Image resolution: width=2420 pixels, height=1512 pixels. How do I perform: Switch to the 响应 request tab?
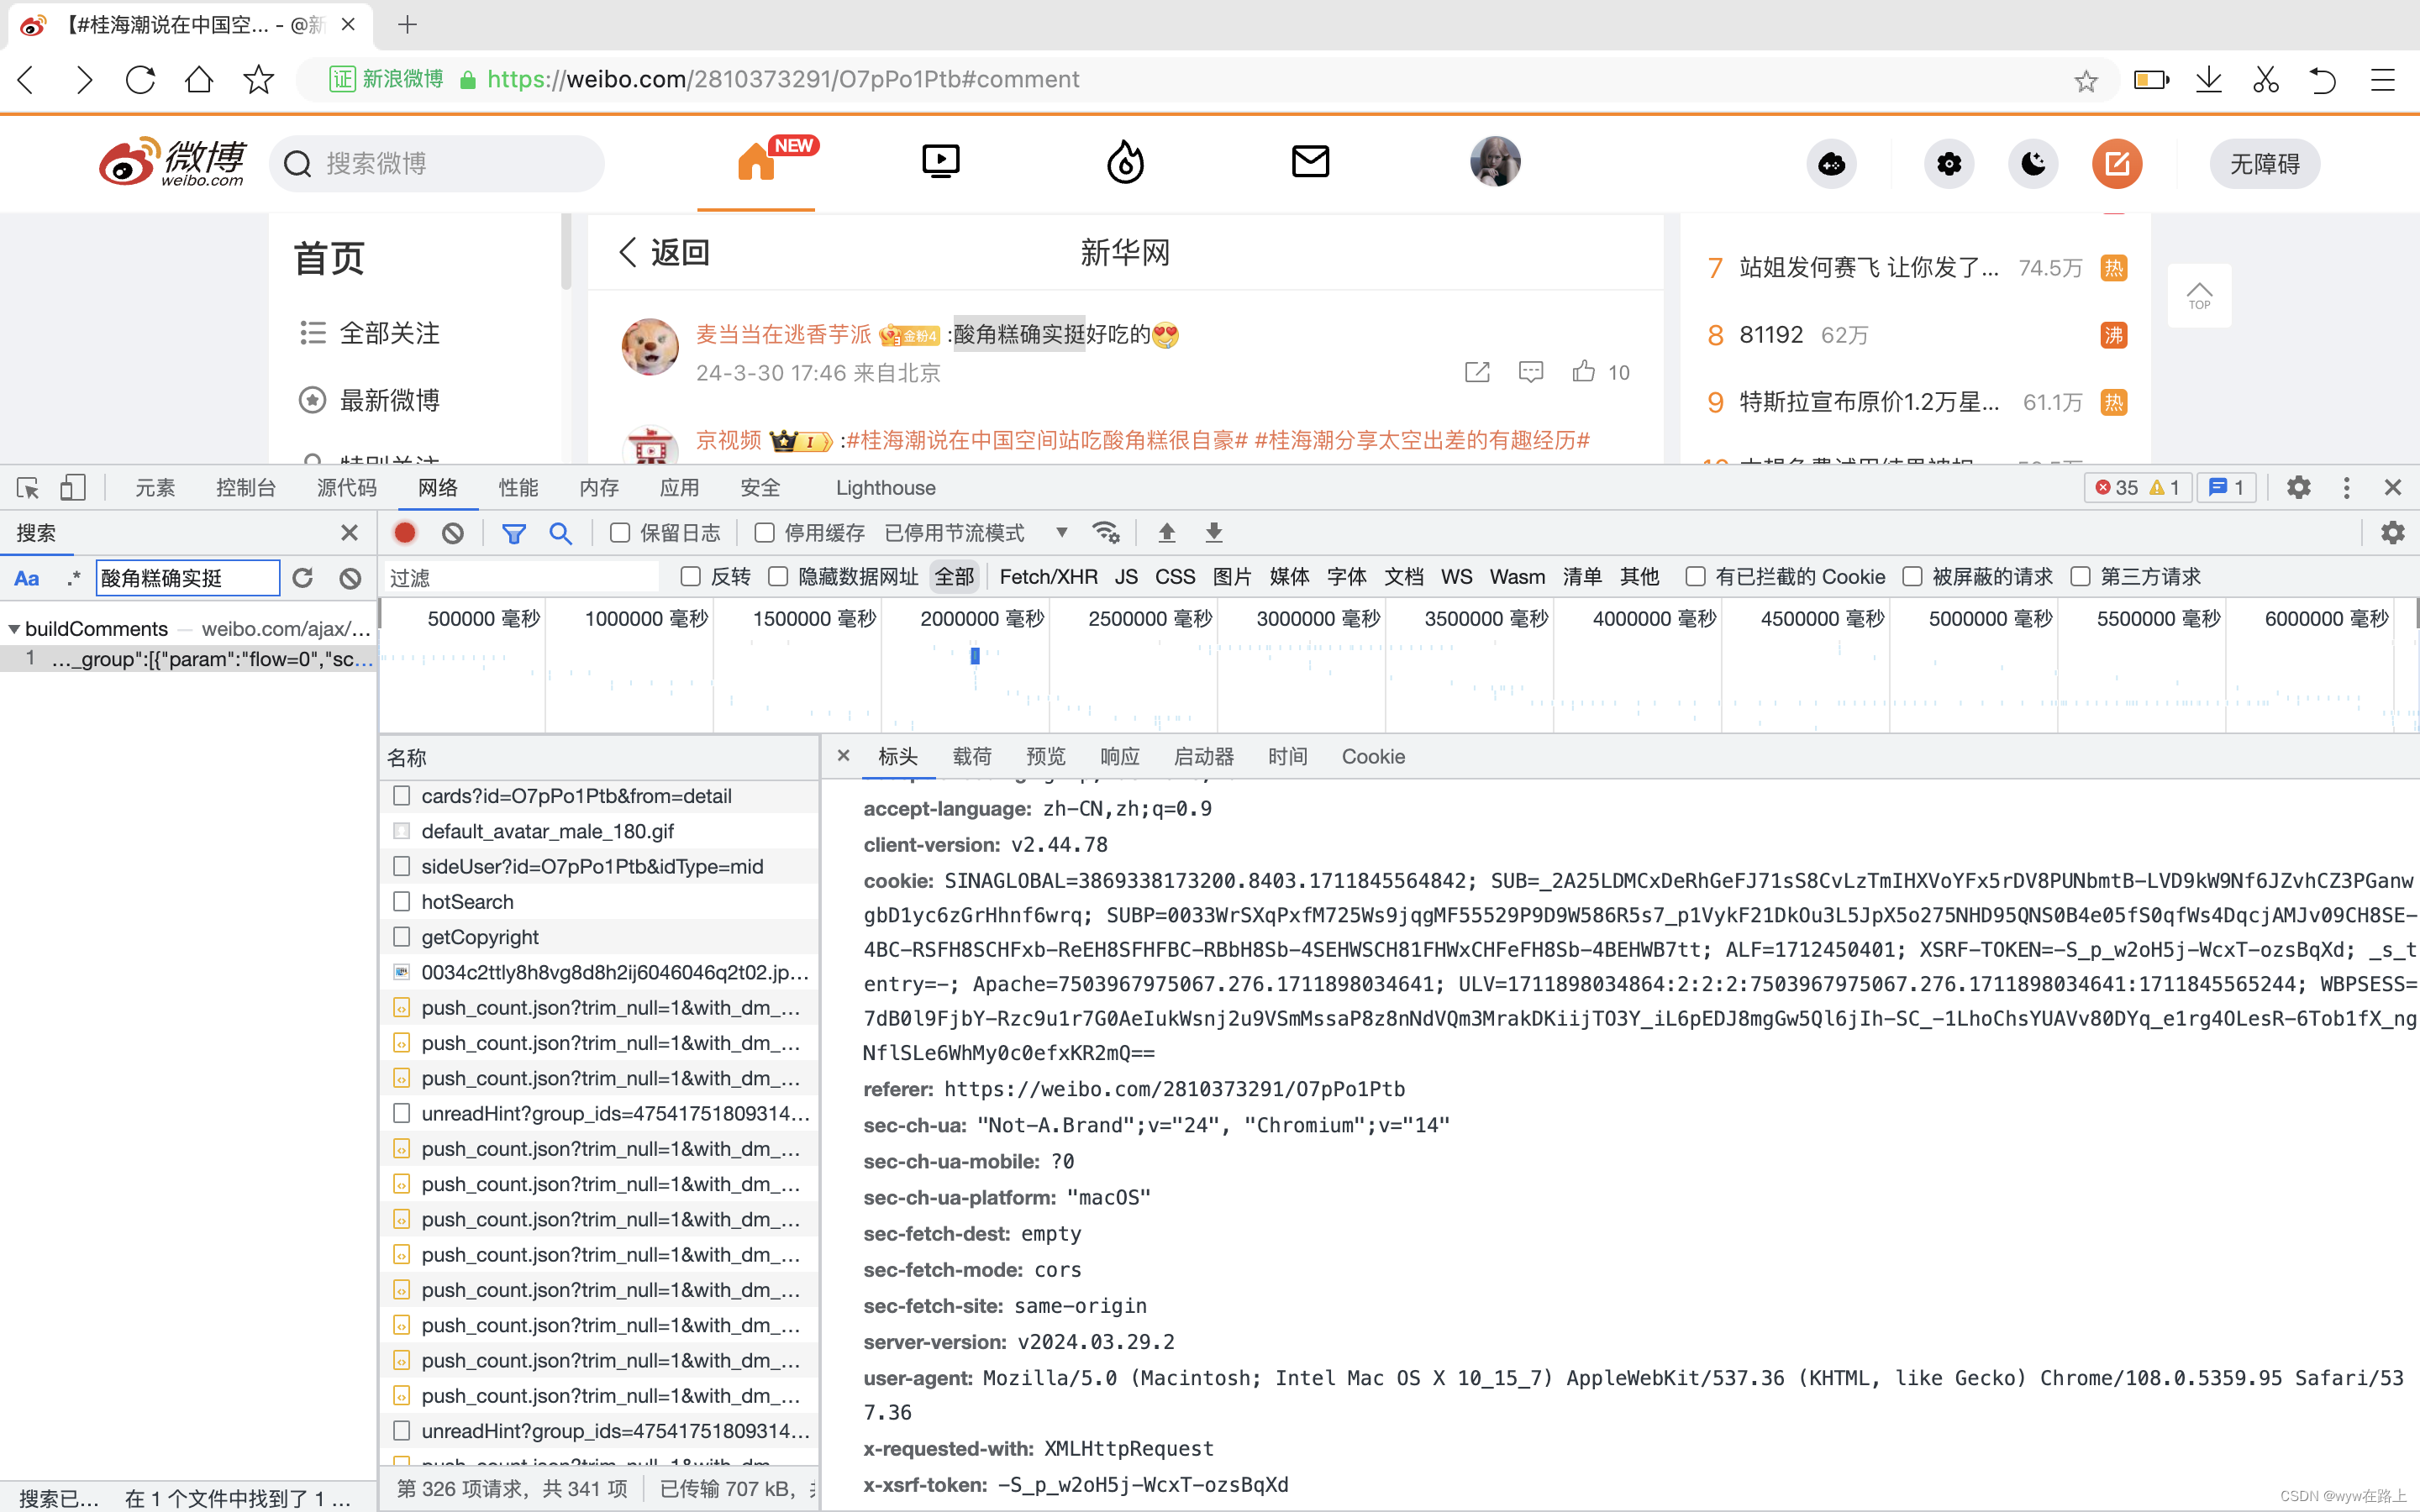click(1119, 757)
